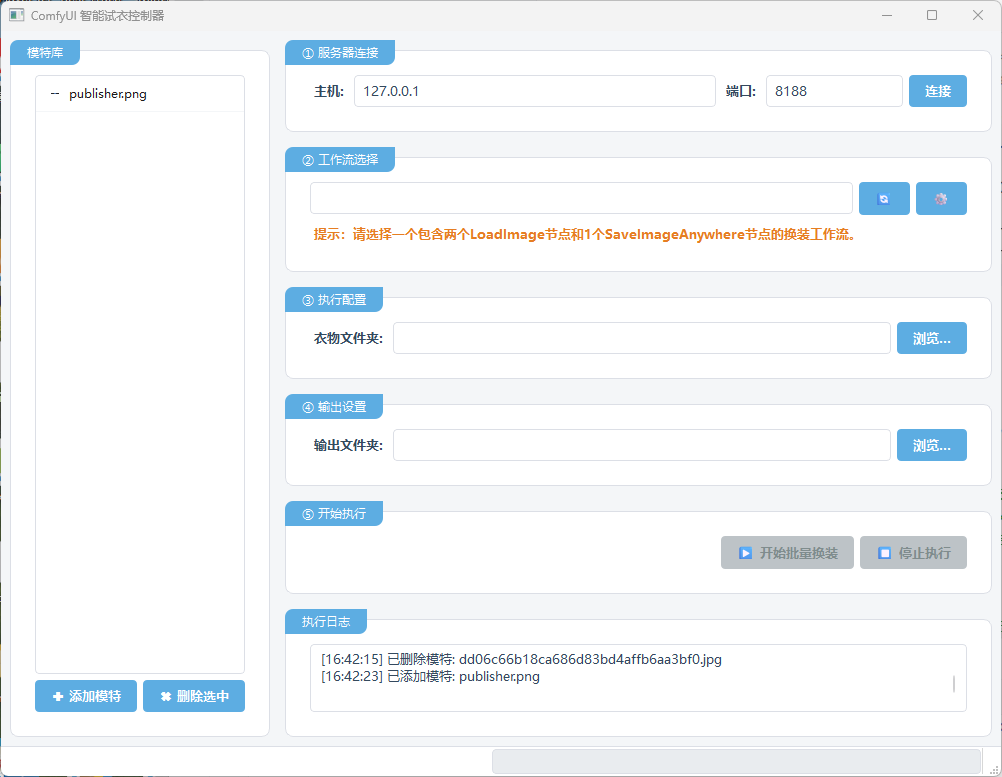The image size is (1002, 777).
Task: Click the 端口 port input field
Action: (833, 91)
